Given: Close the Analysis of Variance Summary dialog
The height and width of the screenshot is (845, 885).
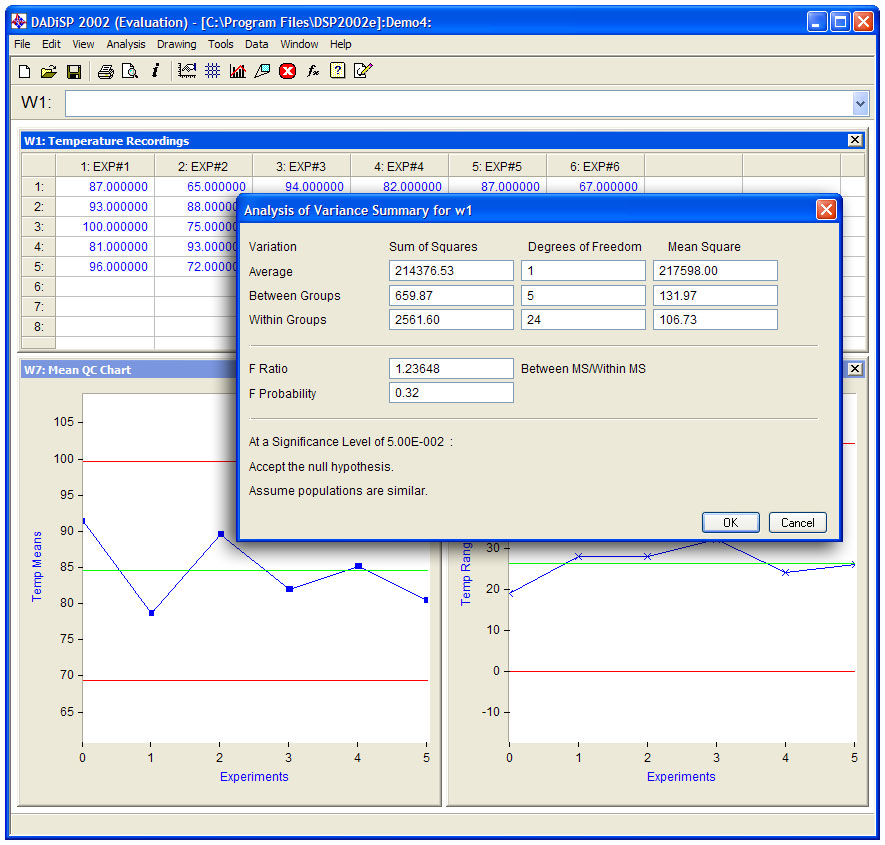Looking at the screenshot, I should tap(826, 210).
